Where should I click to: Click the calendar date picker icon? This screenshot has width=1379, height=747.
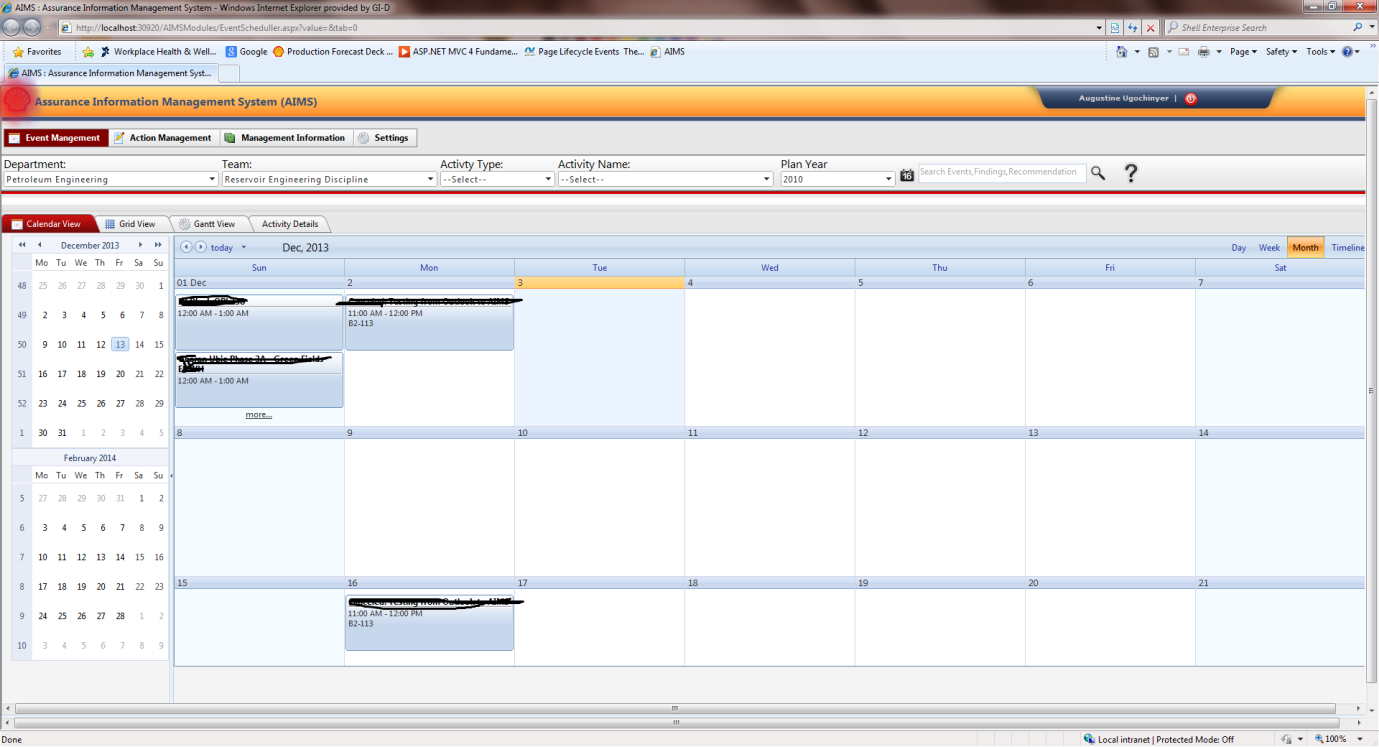pyautogui.click(x=906, y=175)
